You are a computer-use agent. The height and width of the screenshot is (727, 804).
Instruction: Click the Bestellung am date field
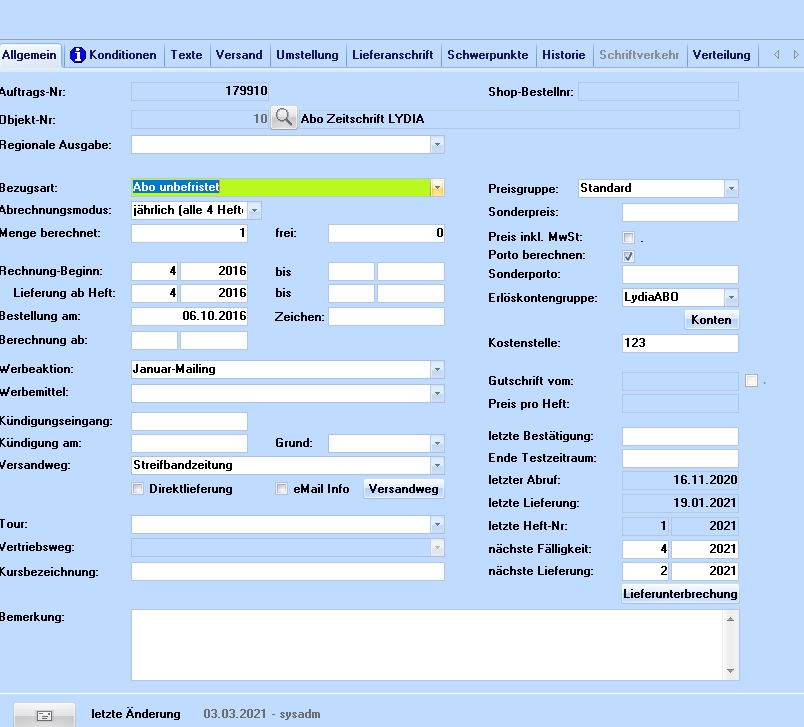(189, 316)
